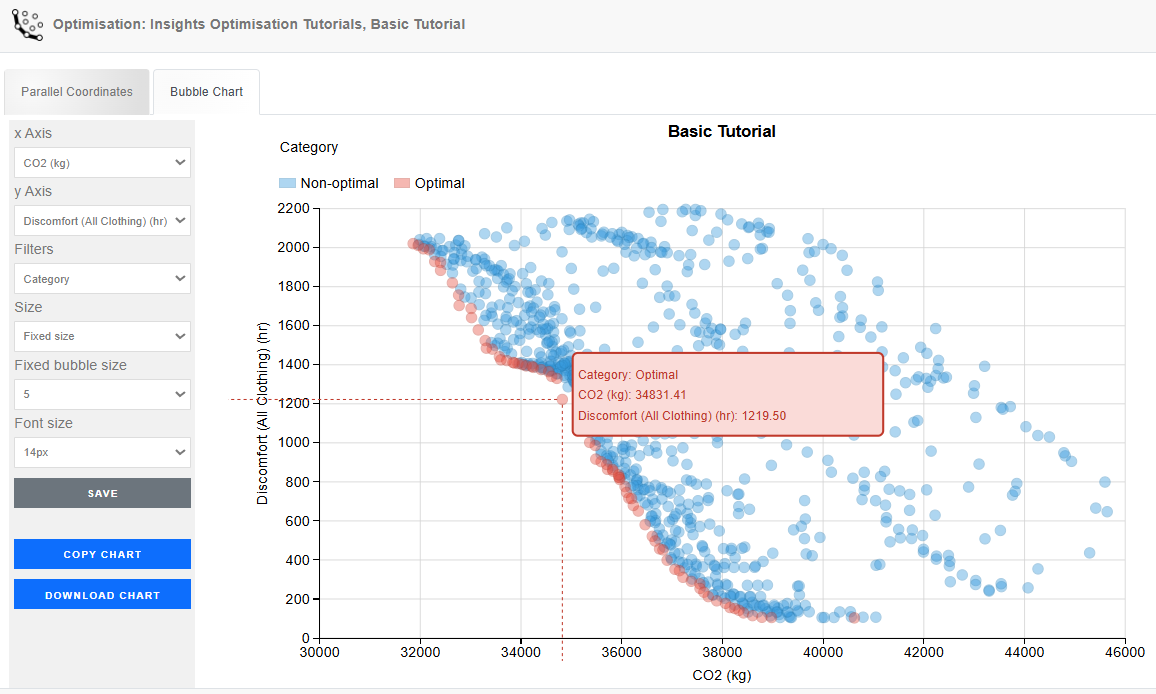The height and width of the screenshot is (694, 1156).
Task: Open the Size 'Fixed size' dropdown
Action: pyautogui.click(x=102, y=336)
